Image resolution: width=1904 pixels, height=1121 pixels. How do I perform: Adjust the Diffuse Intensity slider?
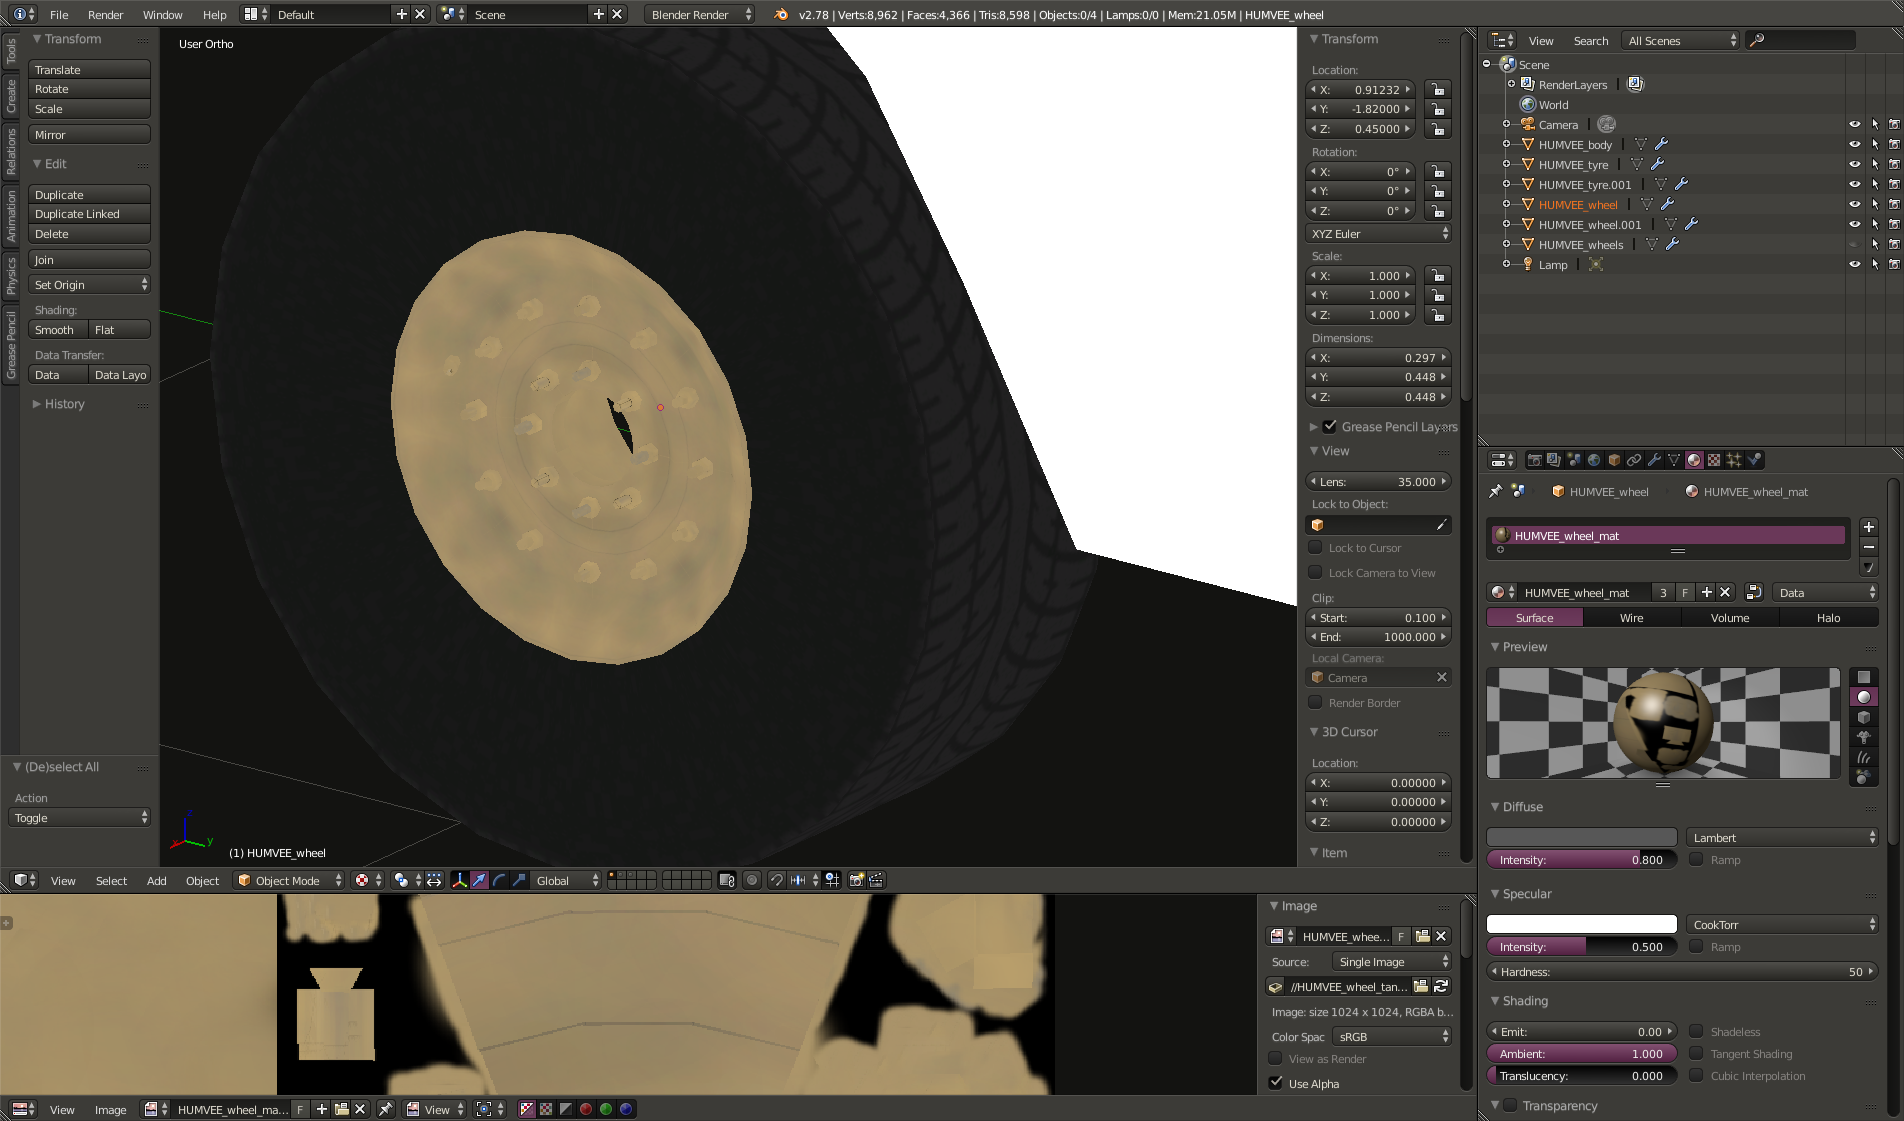click(1581, 860)
